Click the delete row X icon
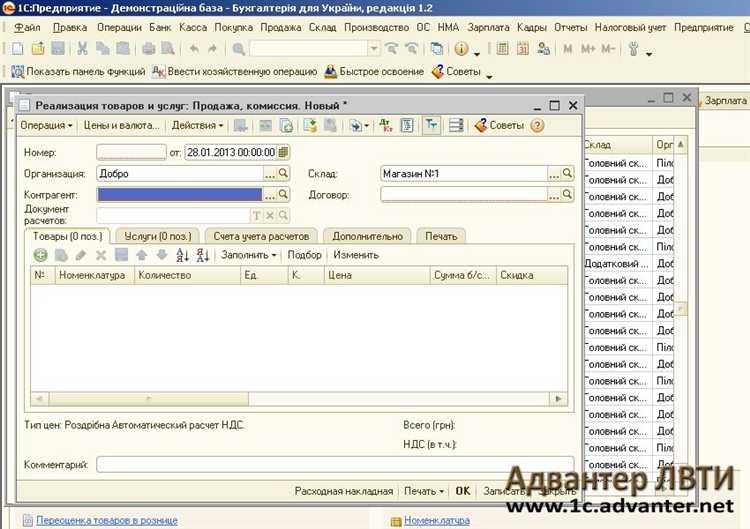The height and width of the screenshot is (529, 750). 100,255
